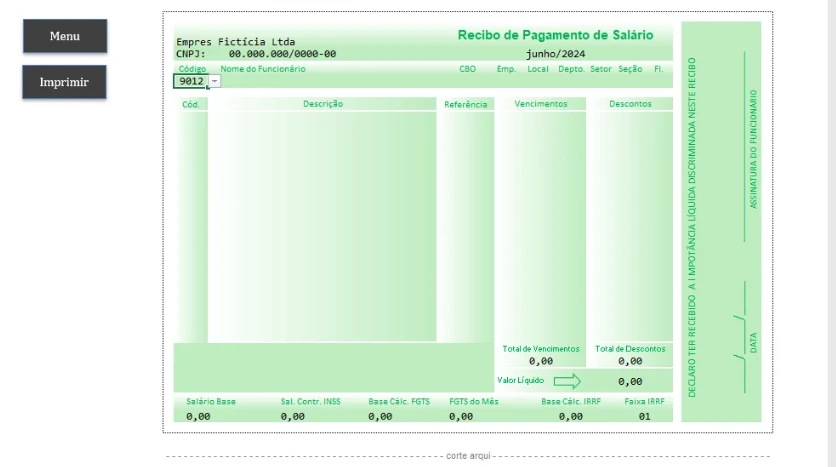Select the CNPJ number field

click(x=282, y=54)
